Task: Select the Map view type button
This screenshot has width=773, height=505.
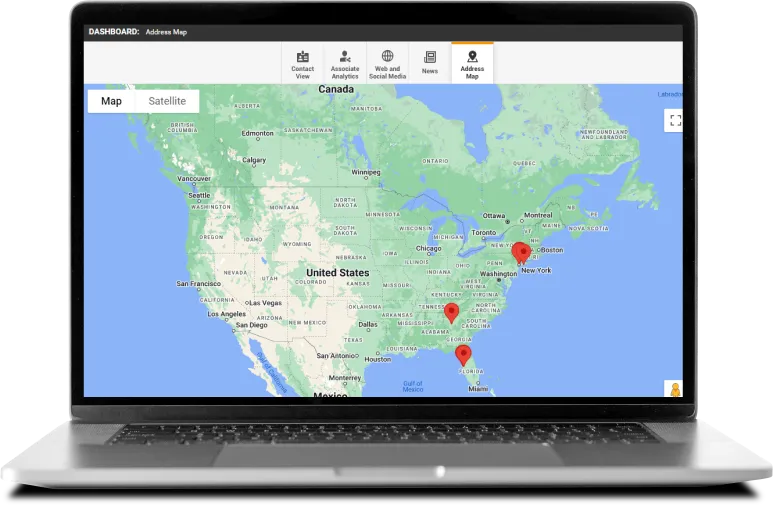Action: pos(111,101)
